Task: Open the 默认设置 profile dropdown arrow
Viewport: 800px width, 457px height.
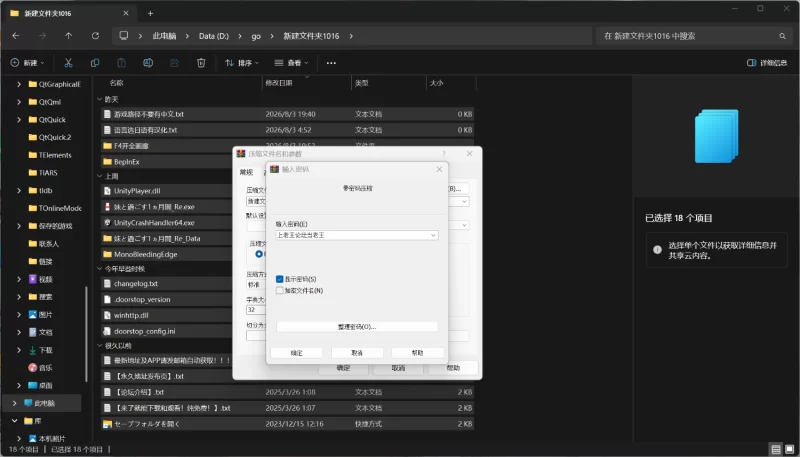Action: [x=464, y=225]
